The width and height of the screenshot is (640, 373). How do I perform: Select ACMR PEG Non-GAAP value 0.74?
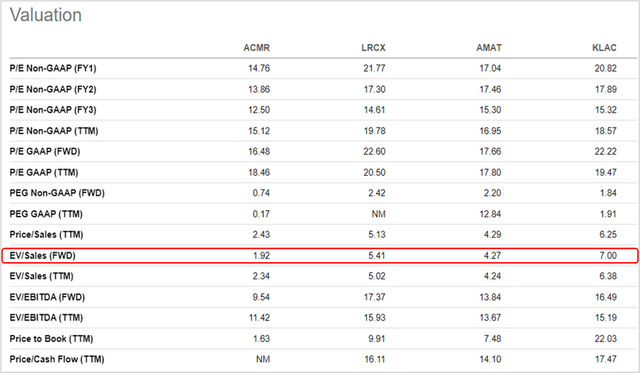click(261, 193)
